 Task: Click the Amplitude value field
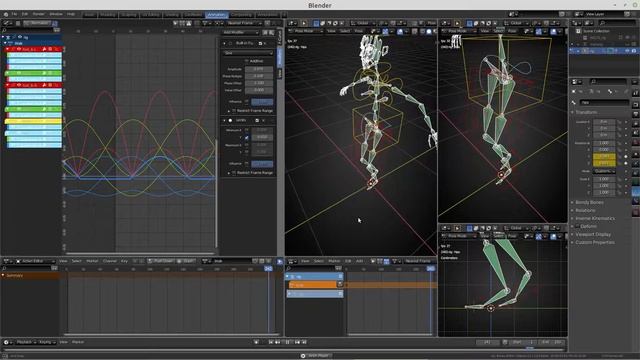pyautogui.click(x=259, y=69)
